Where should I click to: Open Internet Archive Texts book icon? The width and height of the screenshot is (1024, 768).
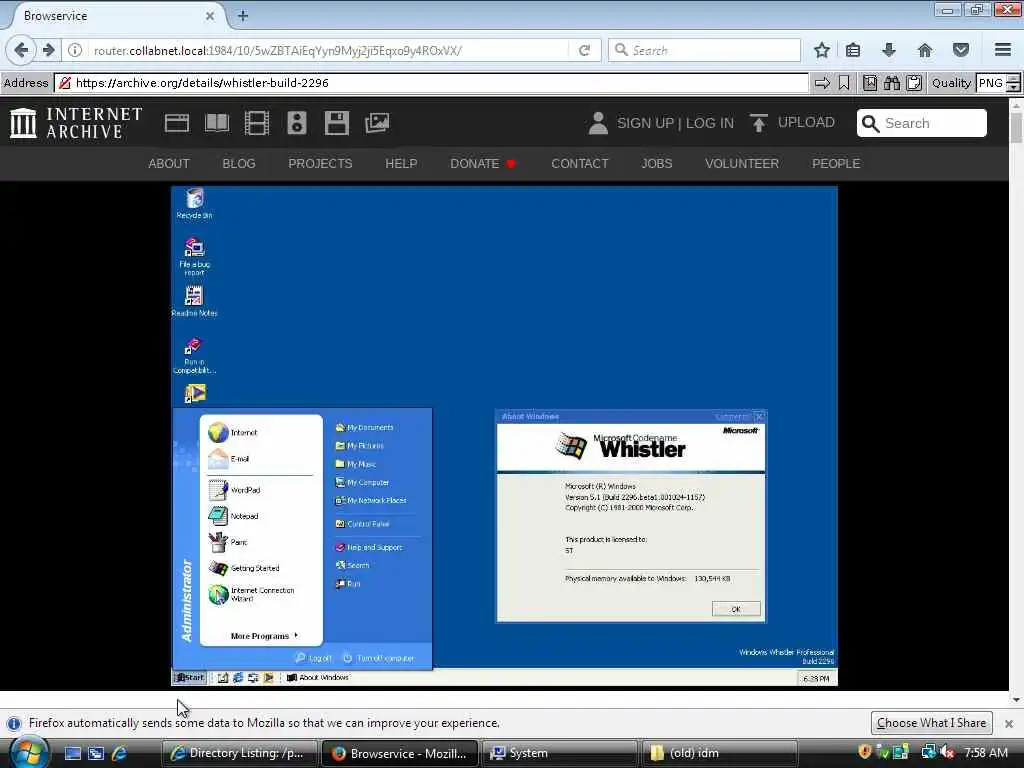[217, 123]
